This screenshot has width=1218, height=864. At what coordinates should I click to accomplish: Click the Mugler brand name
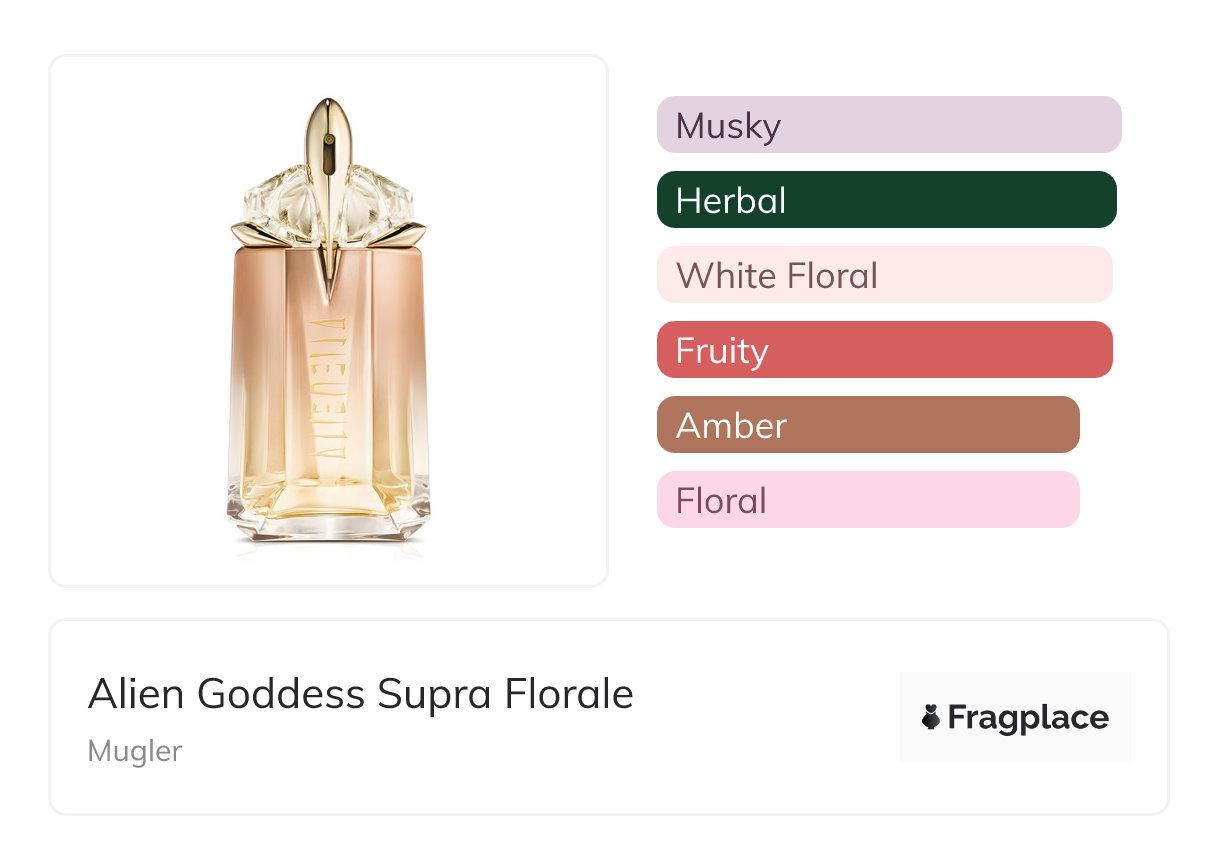pos(134,751)
